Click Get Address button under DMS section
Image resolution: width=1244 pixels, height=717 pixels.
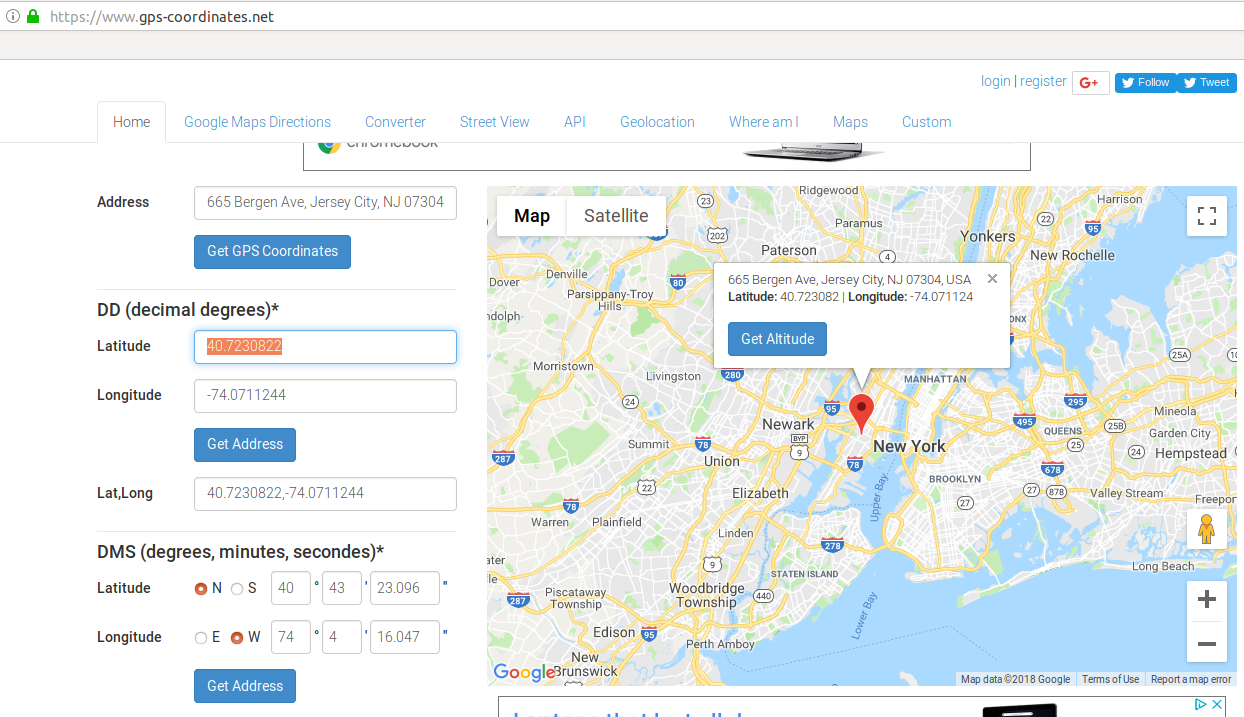[245, 686]
